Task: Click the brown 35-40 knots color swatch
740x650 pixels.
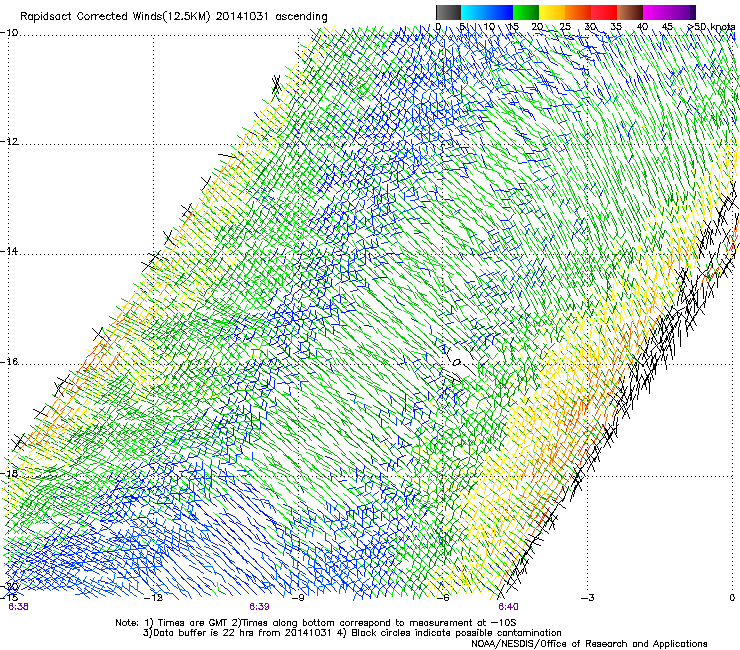Action: point(630,12)
